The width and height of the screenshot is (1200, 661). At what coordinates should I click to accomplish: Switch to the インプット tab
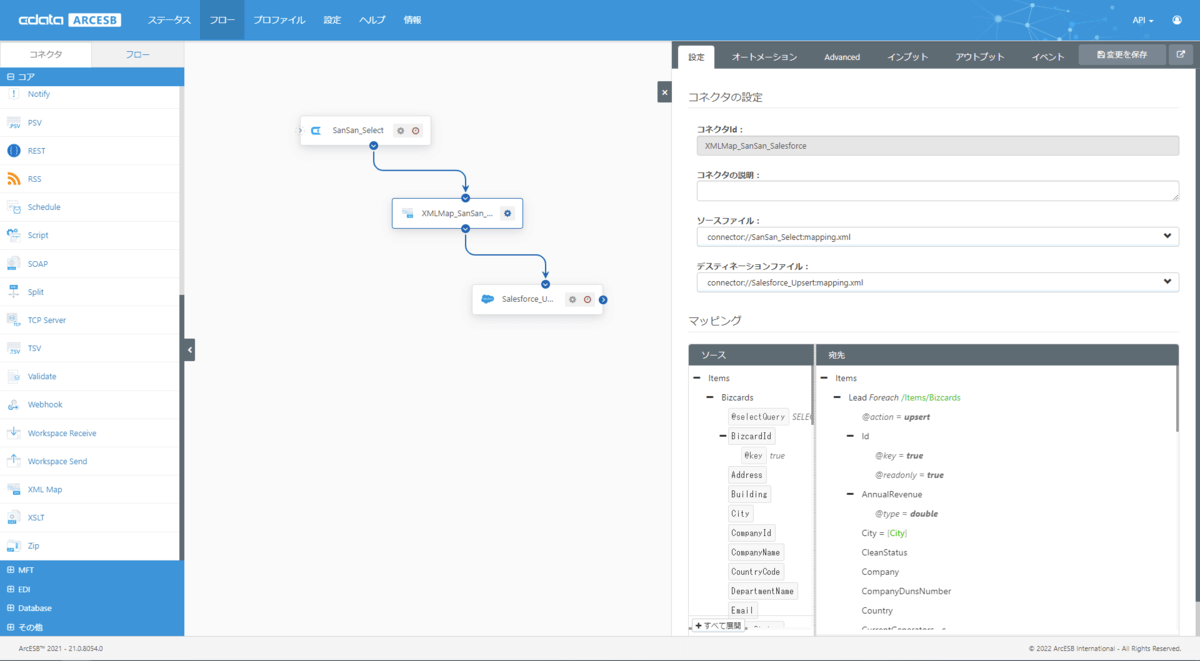click(908, 57)
